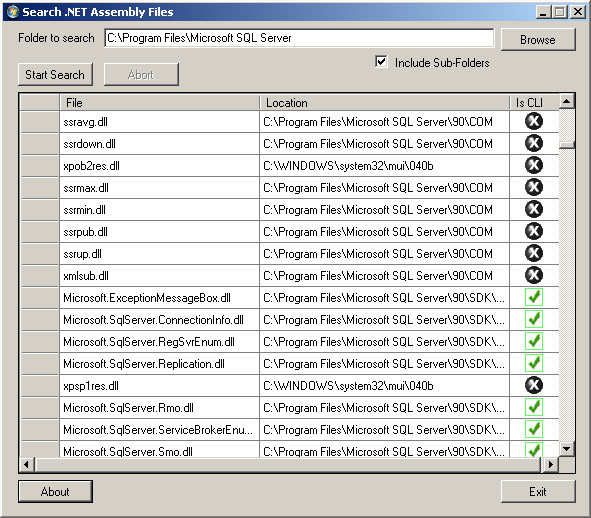Click green check icon for Microsoft.SqlServer.RegSvrEnum.dll
This screenshot has width=591, height=518.
pyautogui.click(x=534, y=341)
